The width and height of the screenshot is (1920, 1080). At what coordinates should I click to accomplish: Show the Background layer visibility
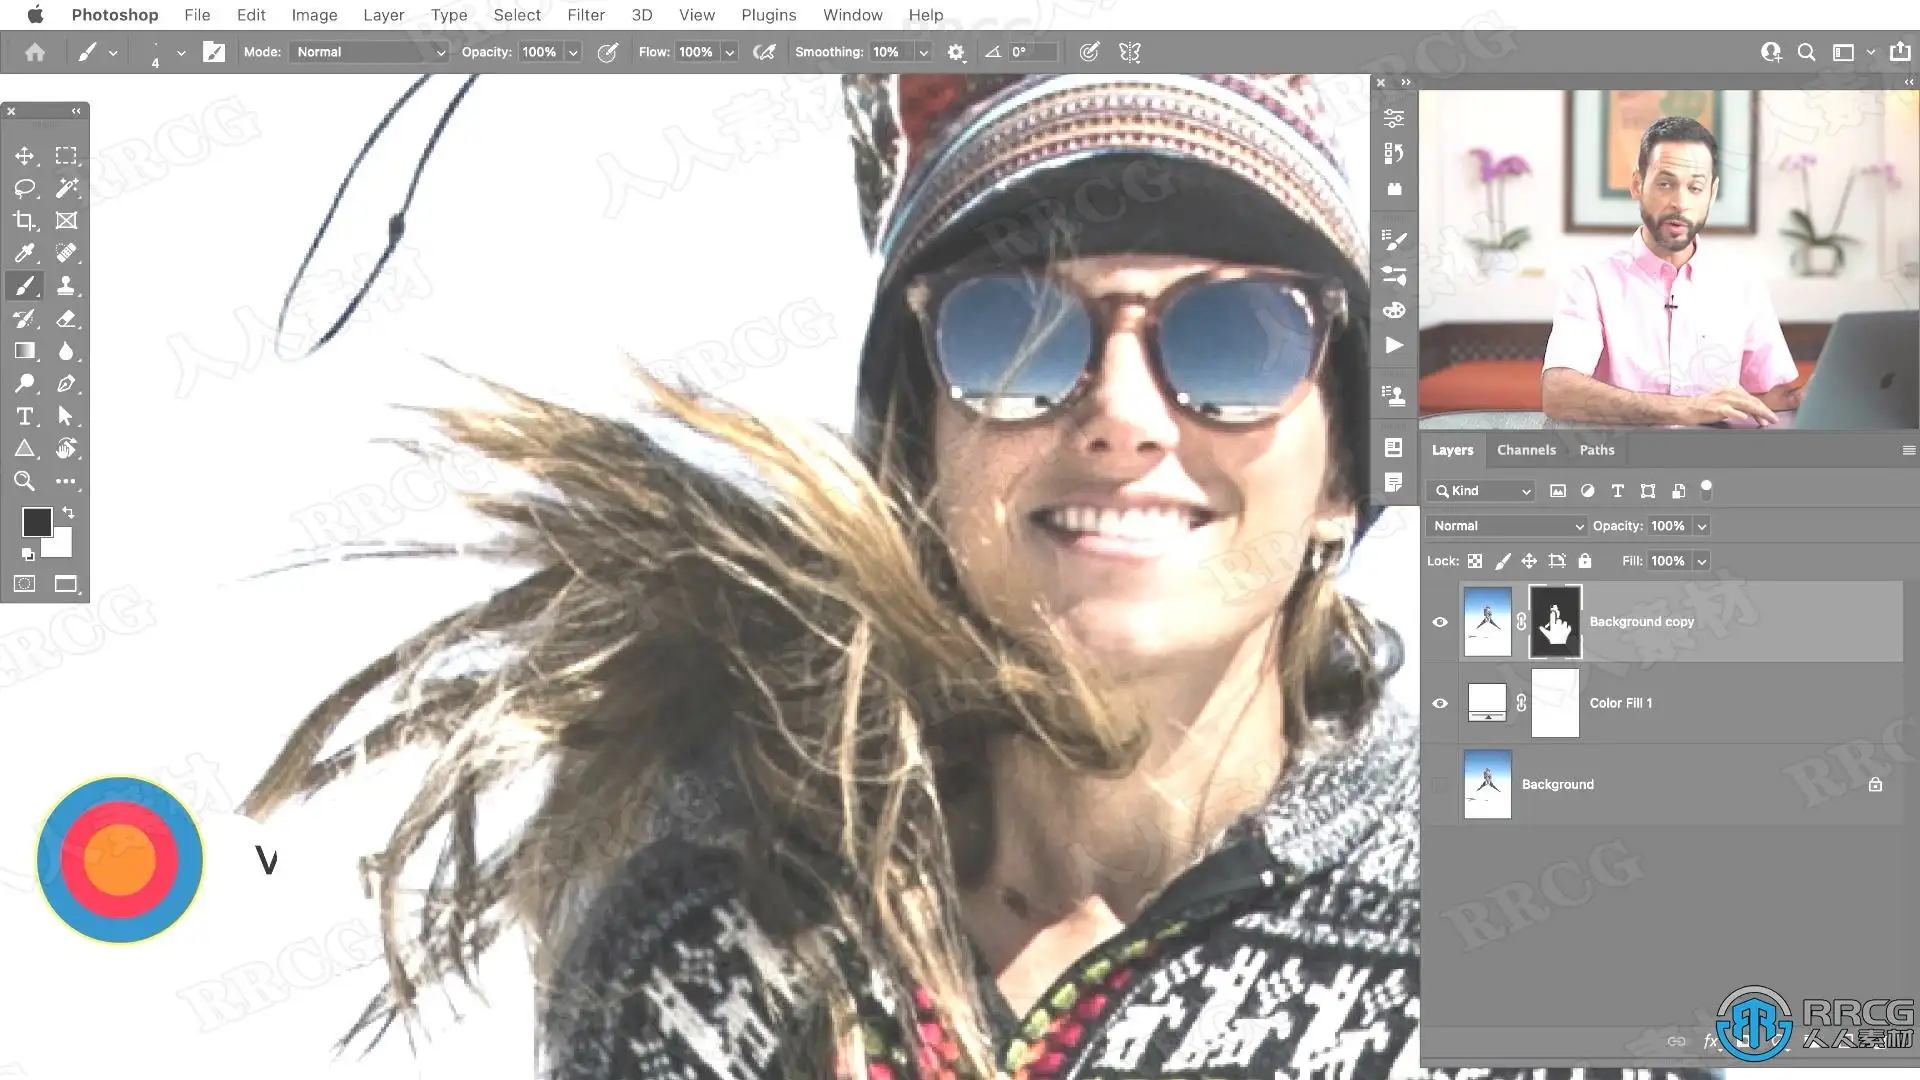pyautogui.click(x=1440, y=785)
